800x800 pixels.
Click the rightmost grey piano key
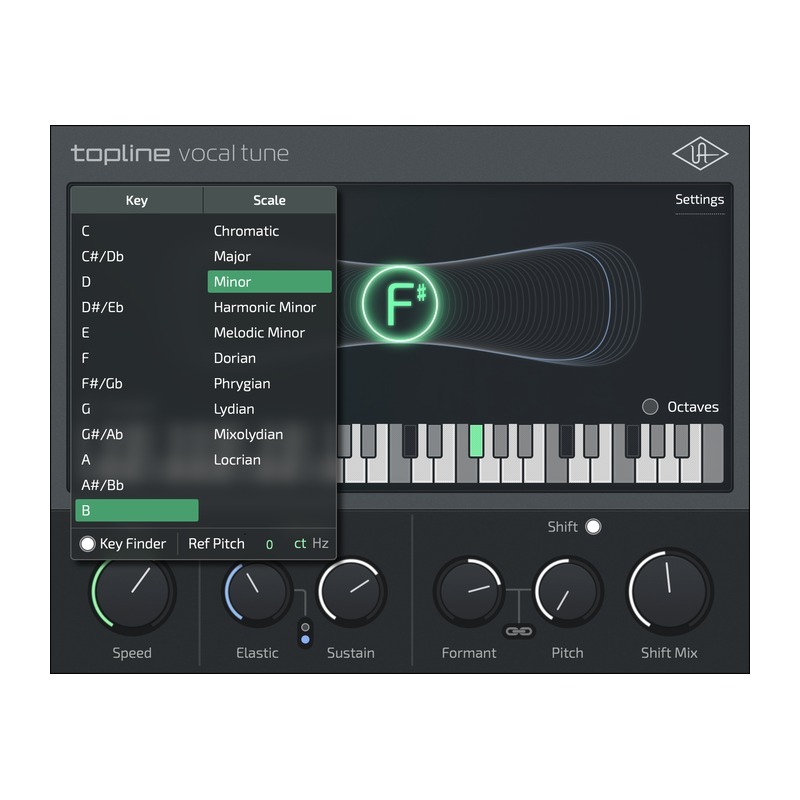click(x=713, y=454)
